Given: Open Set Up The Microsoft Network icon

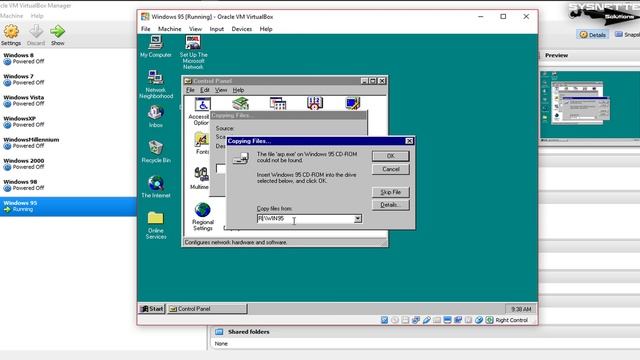Looking at the screenshot, I should pos(193,52).
